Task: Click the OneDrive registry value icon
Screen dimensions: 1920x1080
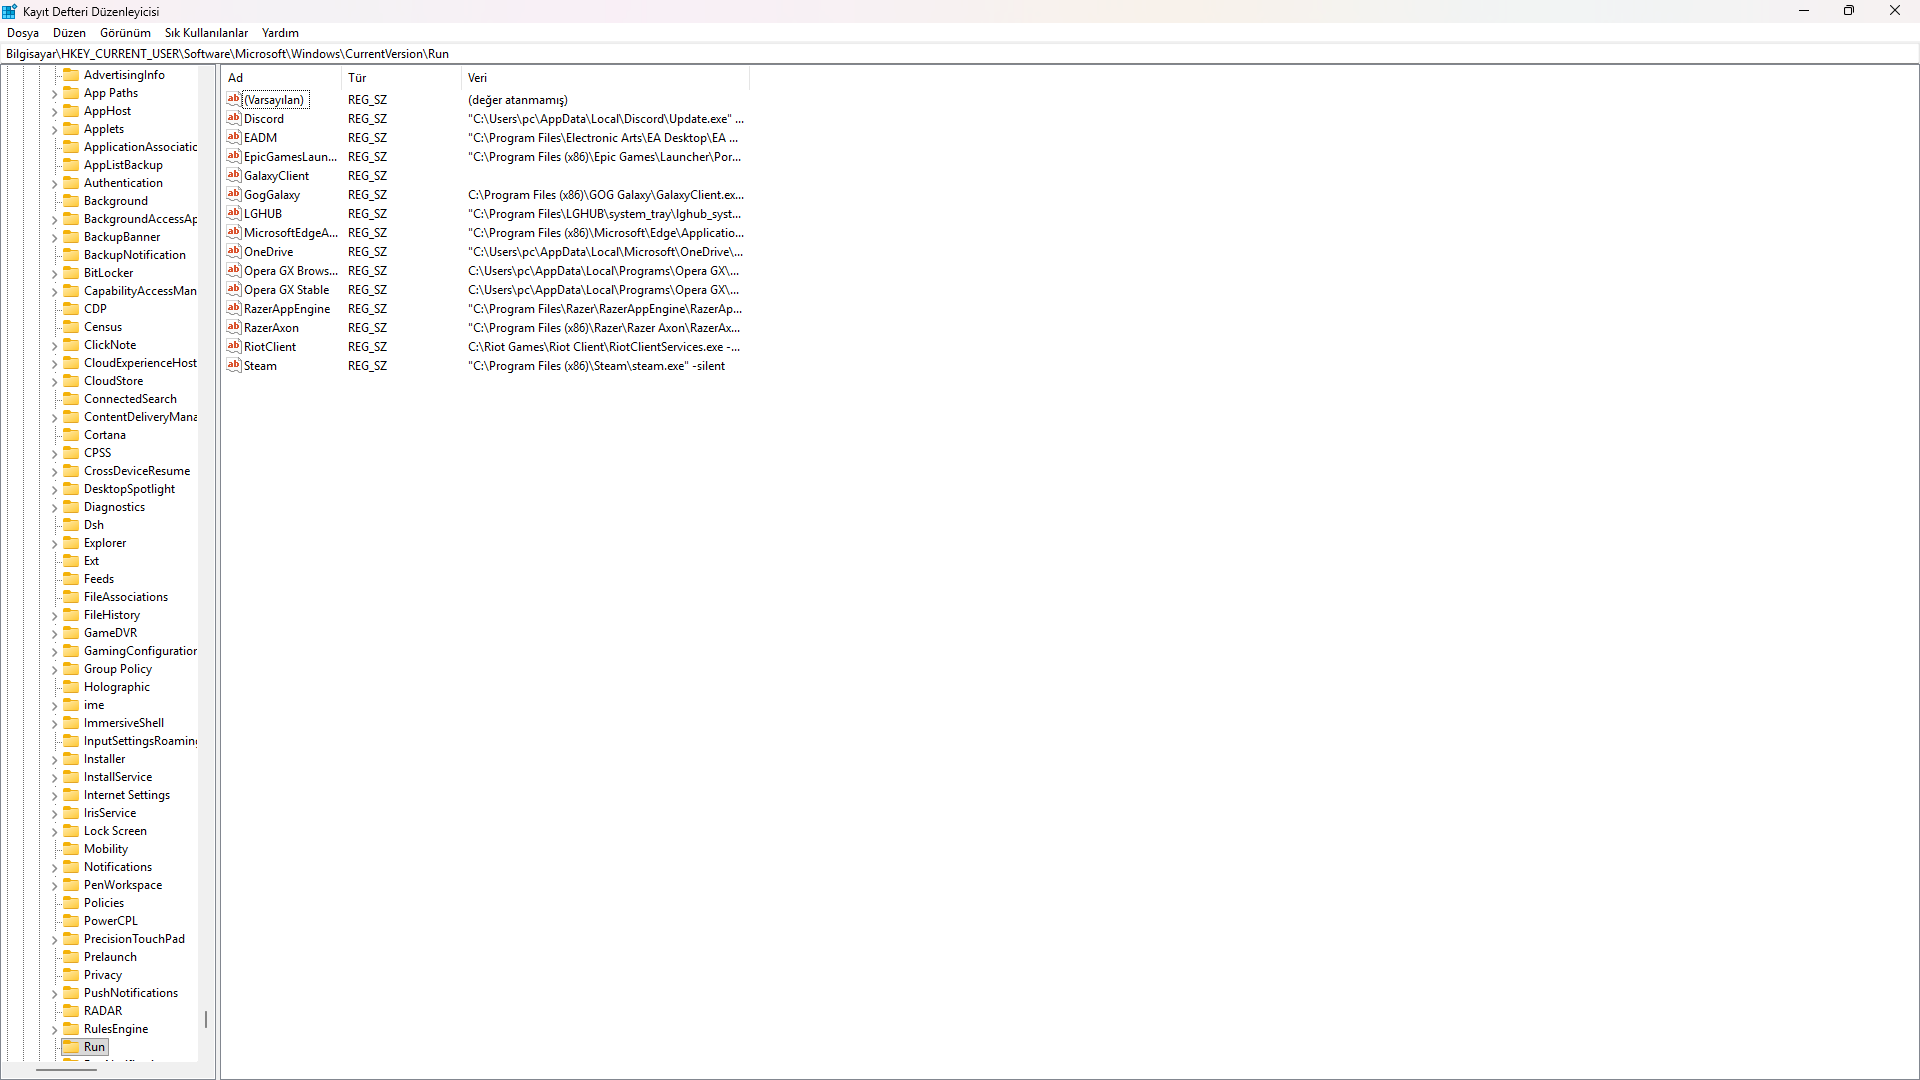Action: (x=234, y=251)
